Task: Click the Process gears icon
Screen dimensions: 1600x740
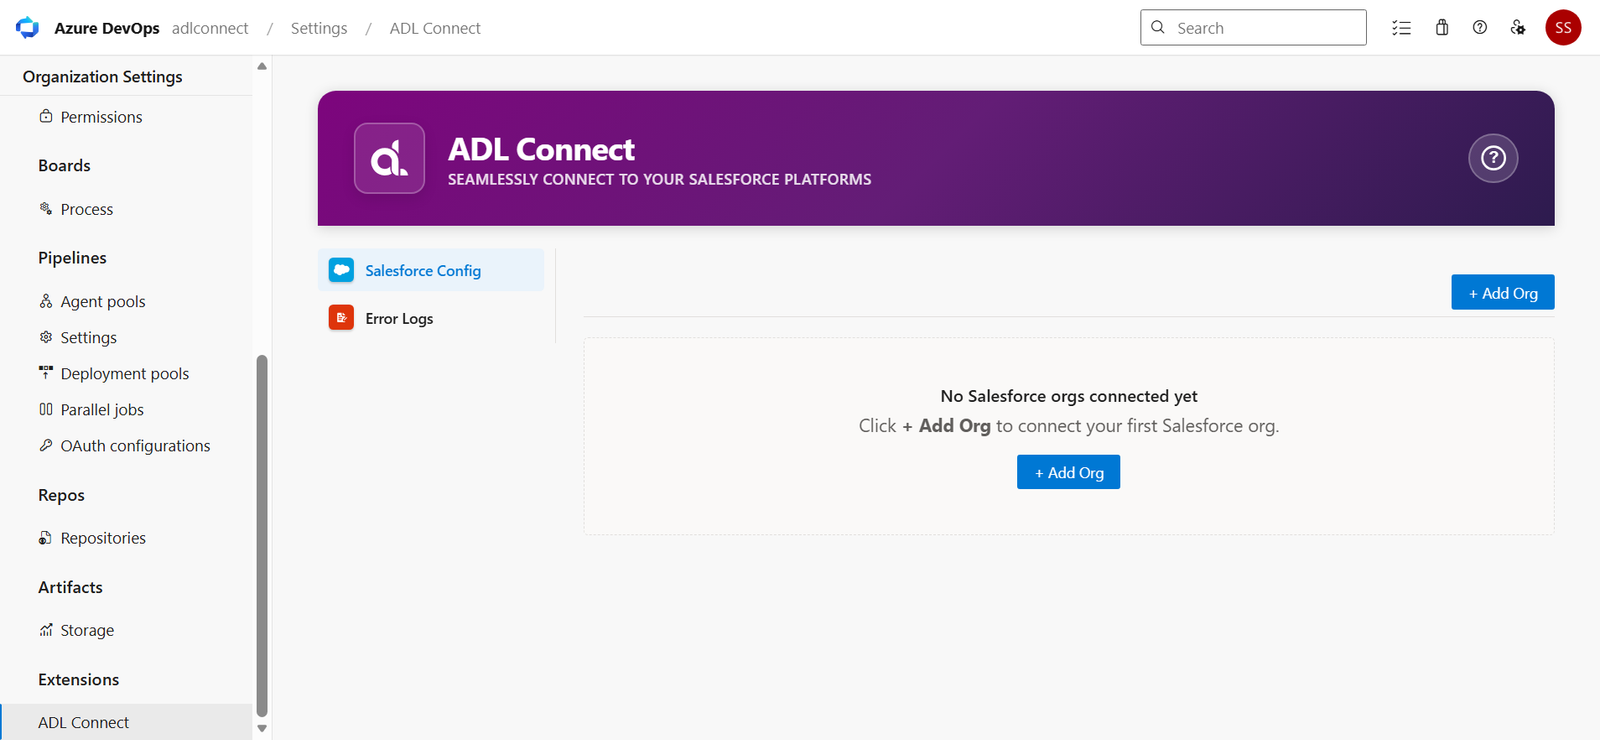Action: [46, 208]
